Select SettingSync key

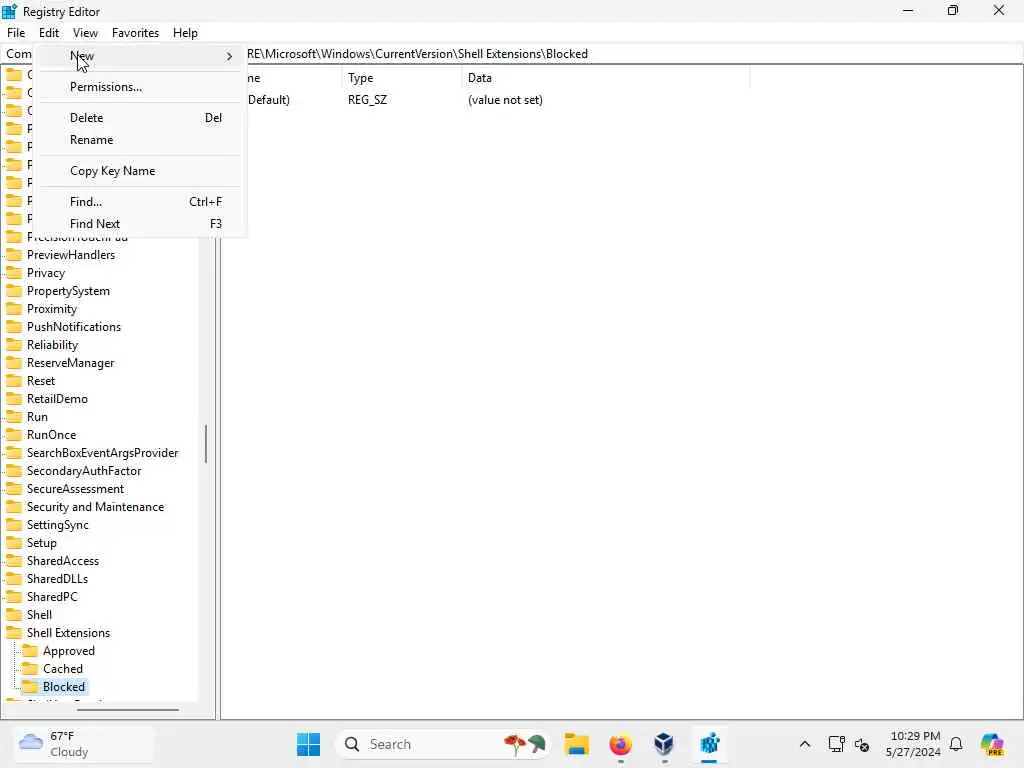pos(57,525)
